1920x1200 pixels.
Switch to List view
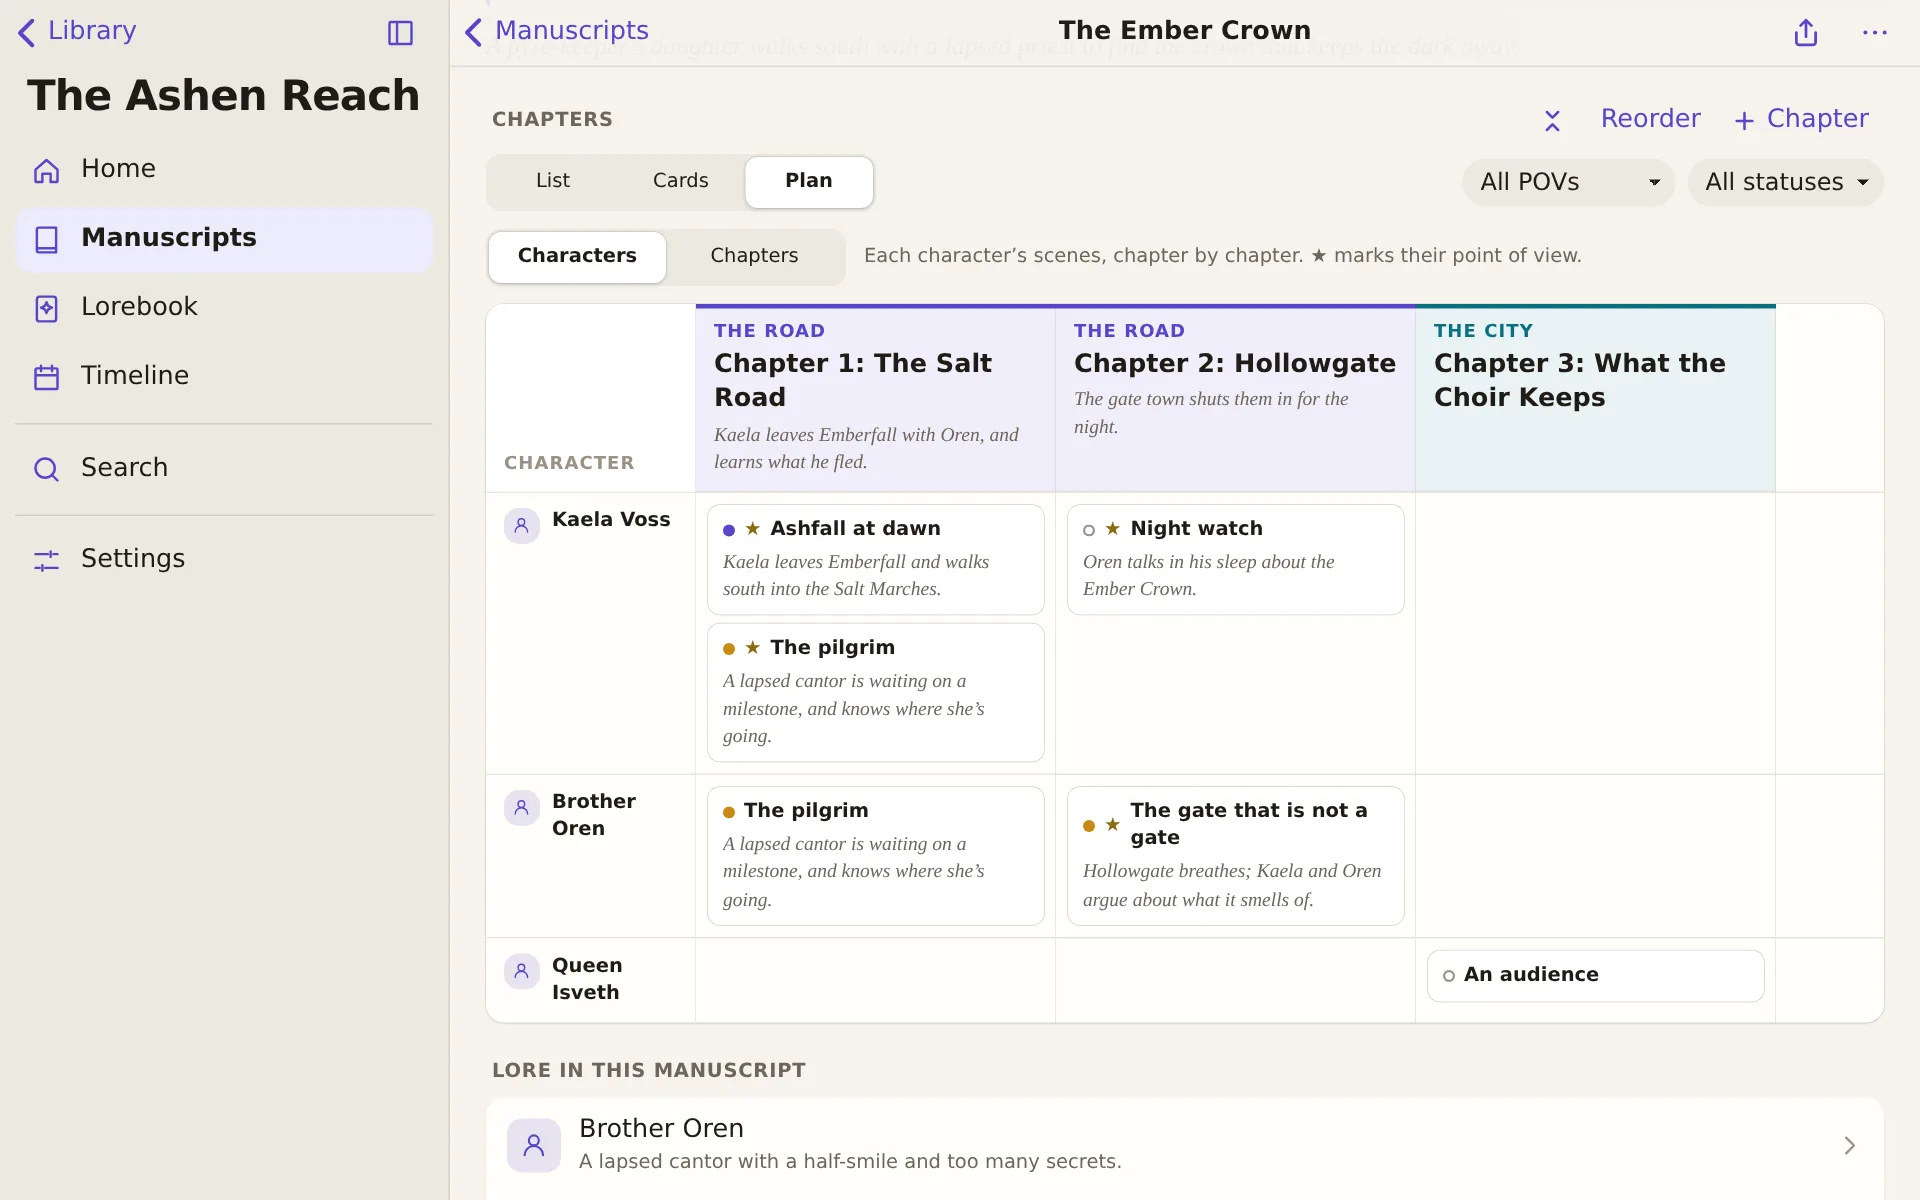(552, 181)
